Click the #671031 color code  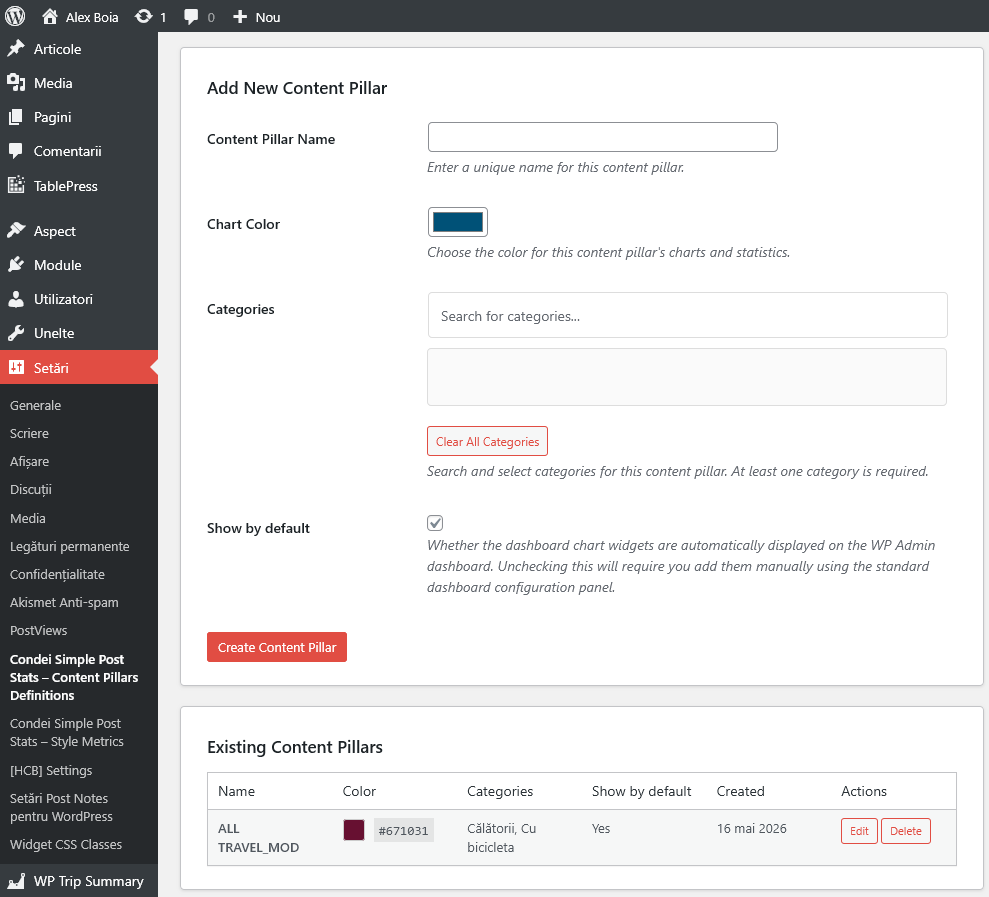(x=404, y=831)
